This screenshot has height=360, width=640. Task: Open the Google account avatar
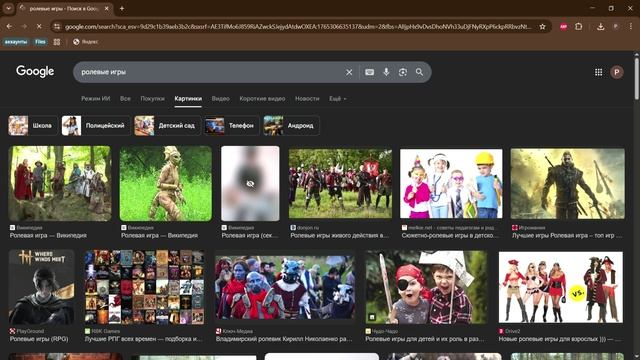pyautogui.click(x=617, y=72)
